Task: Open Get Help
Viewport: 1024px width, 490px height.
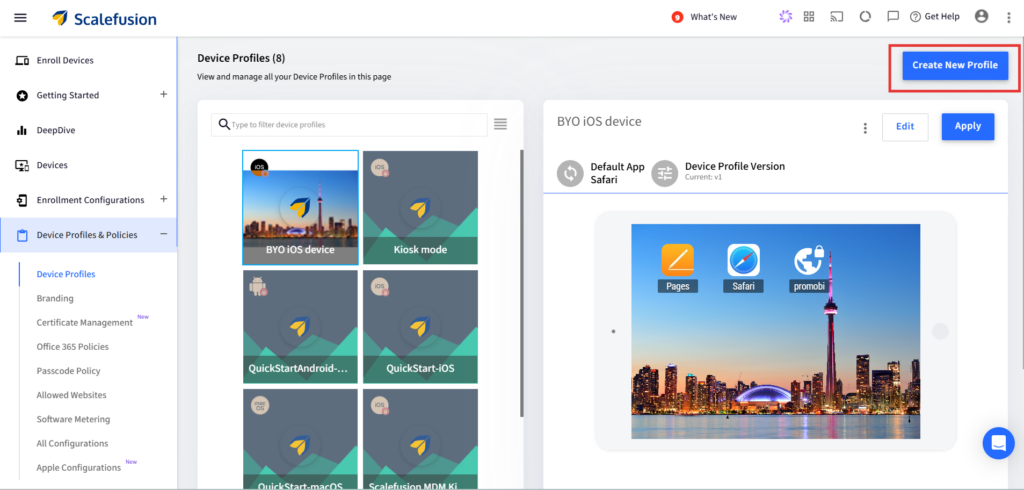Action: [x=935, y=17]
